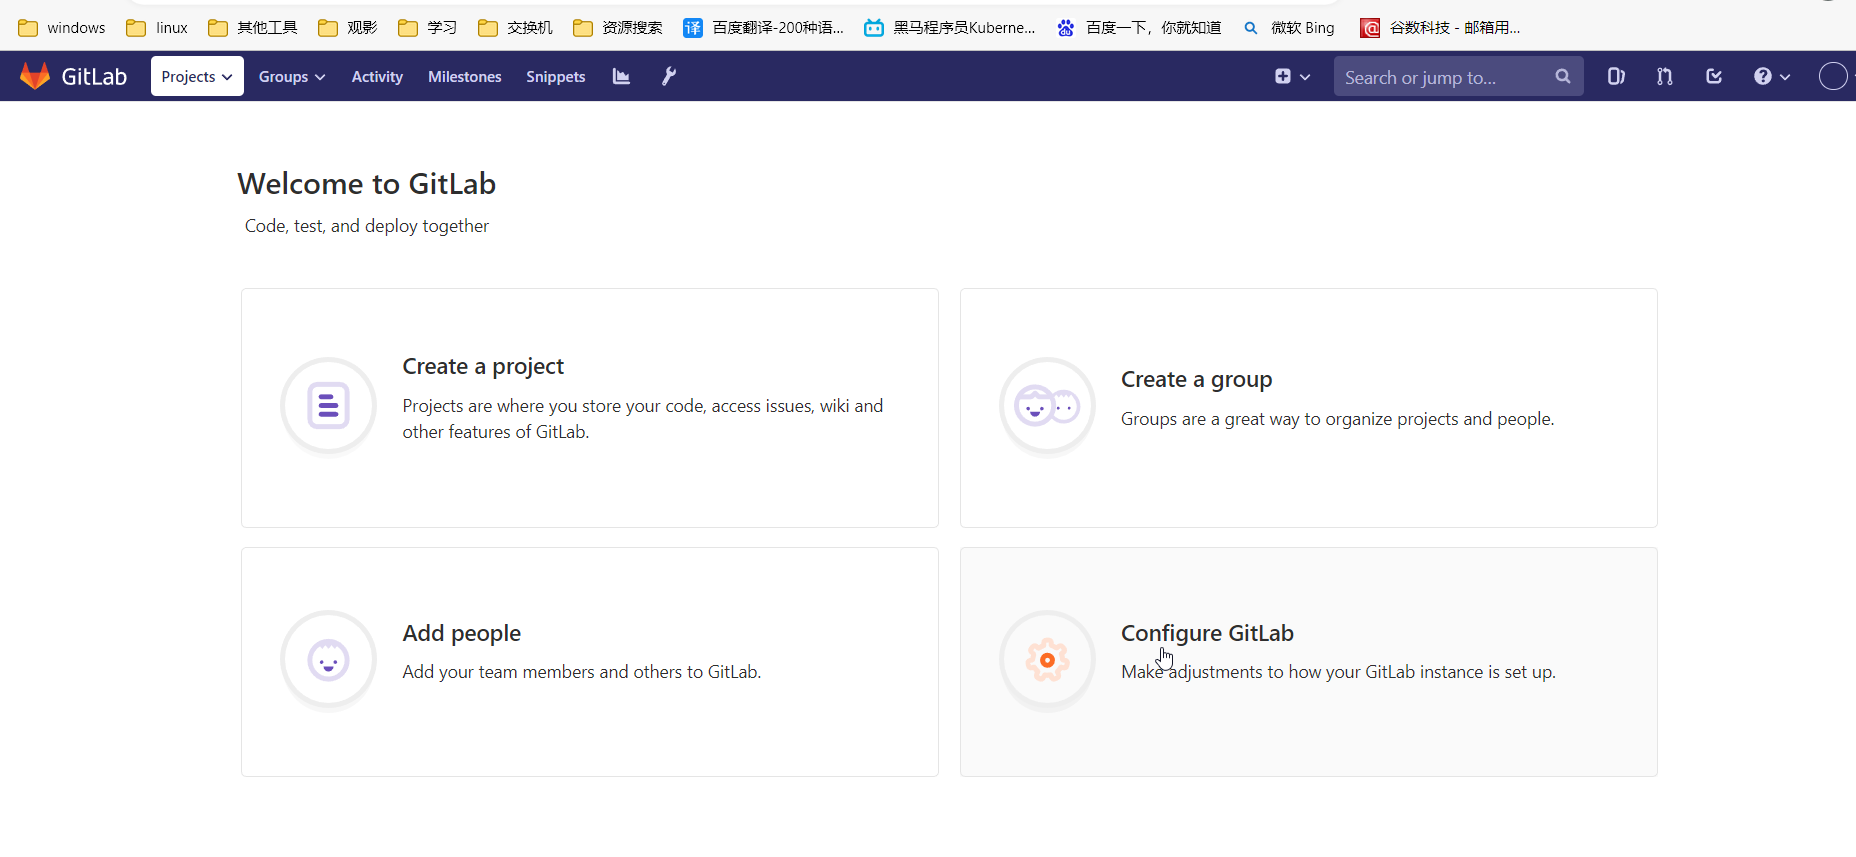Go to the Activity page
Image resolution: width=1856 pixels, height=857 pixels.
click(x=377, y=76)
